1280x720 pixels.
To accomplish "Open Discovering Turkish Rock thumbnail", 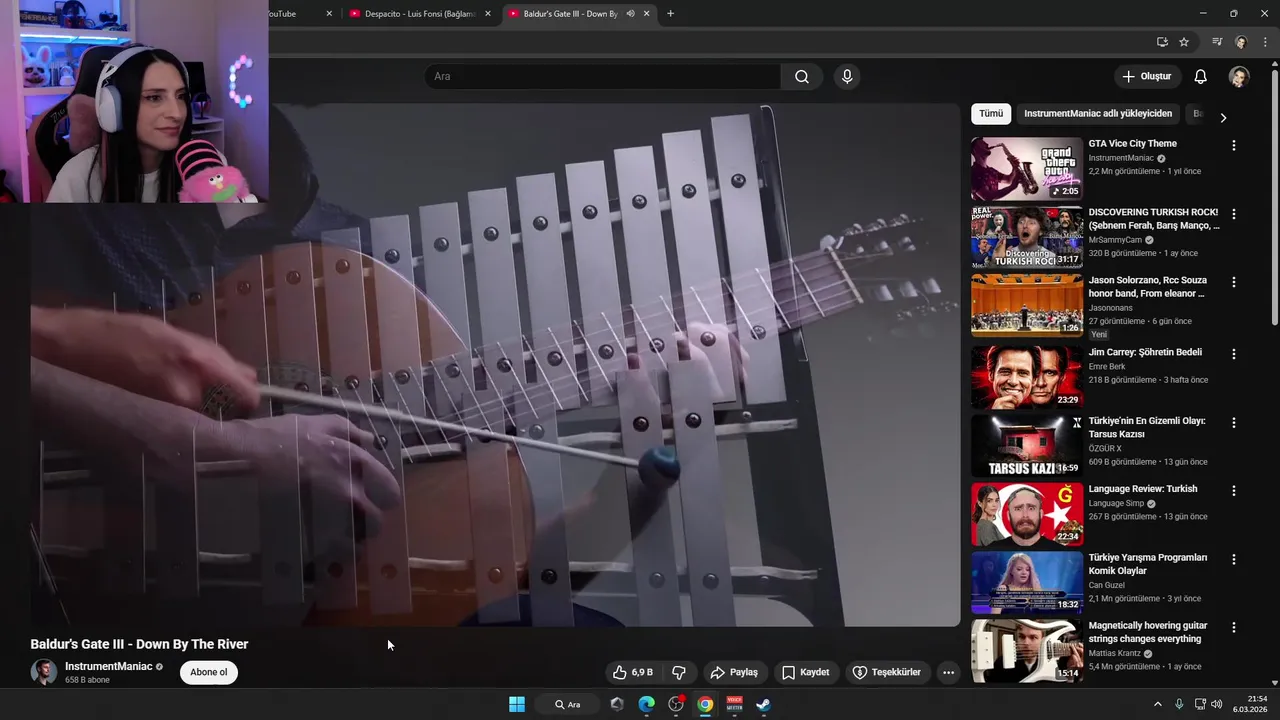I will pyautogui.click(x=1026, y=237).
